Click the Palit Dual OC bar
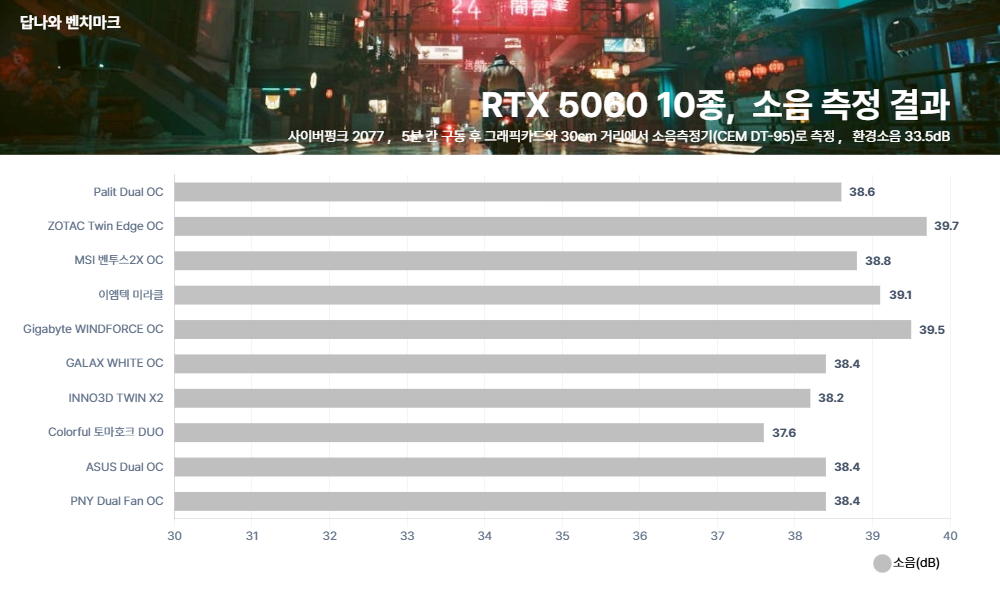 (508, 192)
